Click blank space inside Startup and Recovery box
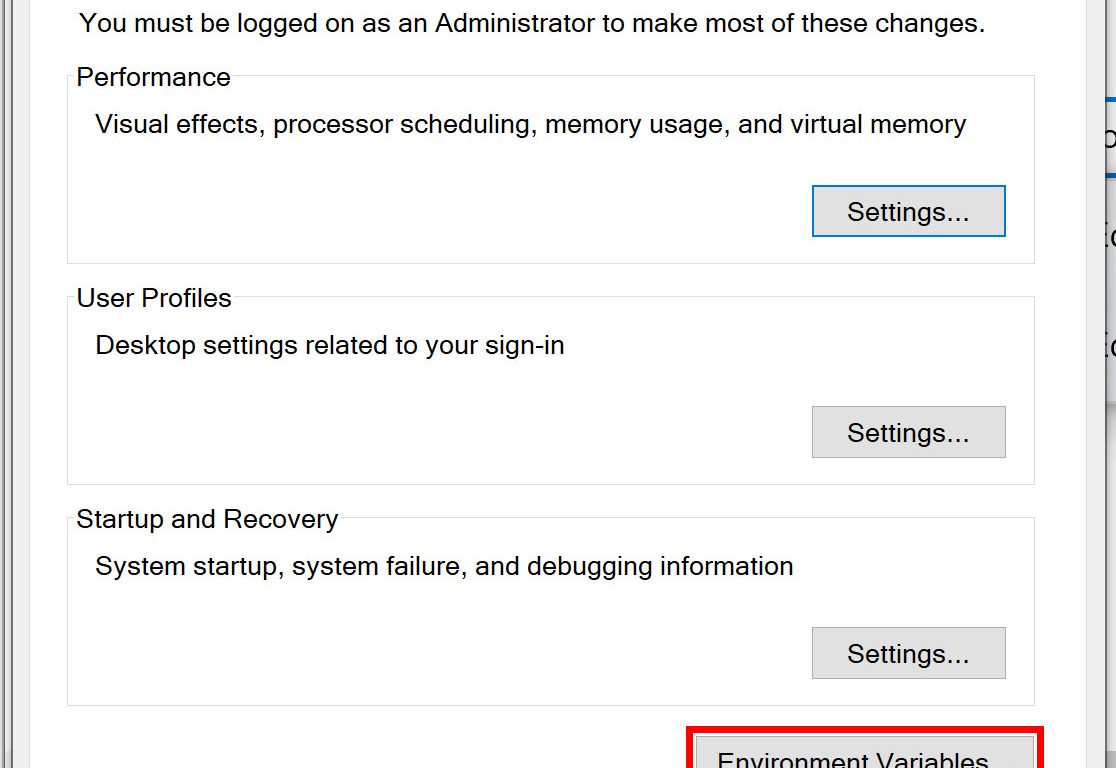The image size is (1116, 768). tap(400, 650)
